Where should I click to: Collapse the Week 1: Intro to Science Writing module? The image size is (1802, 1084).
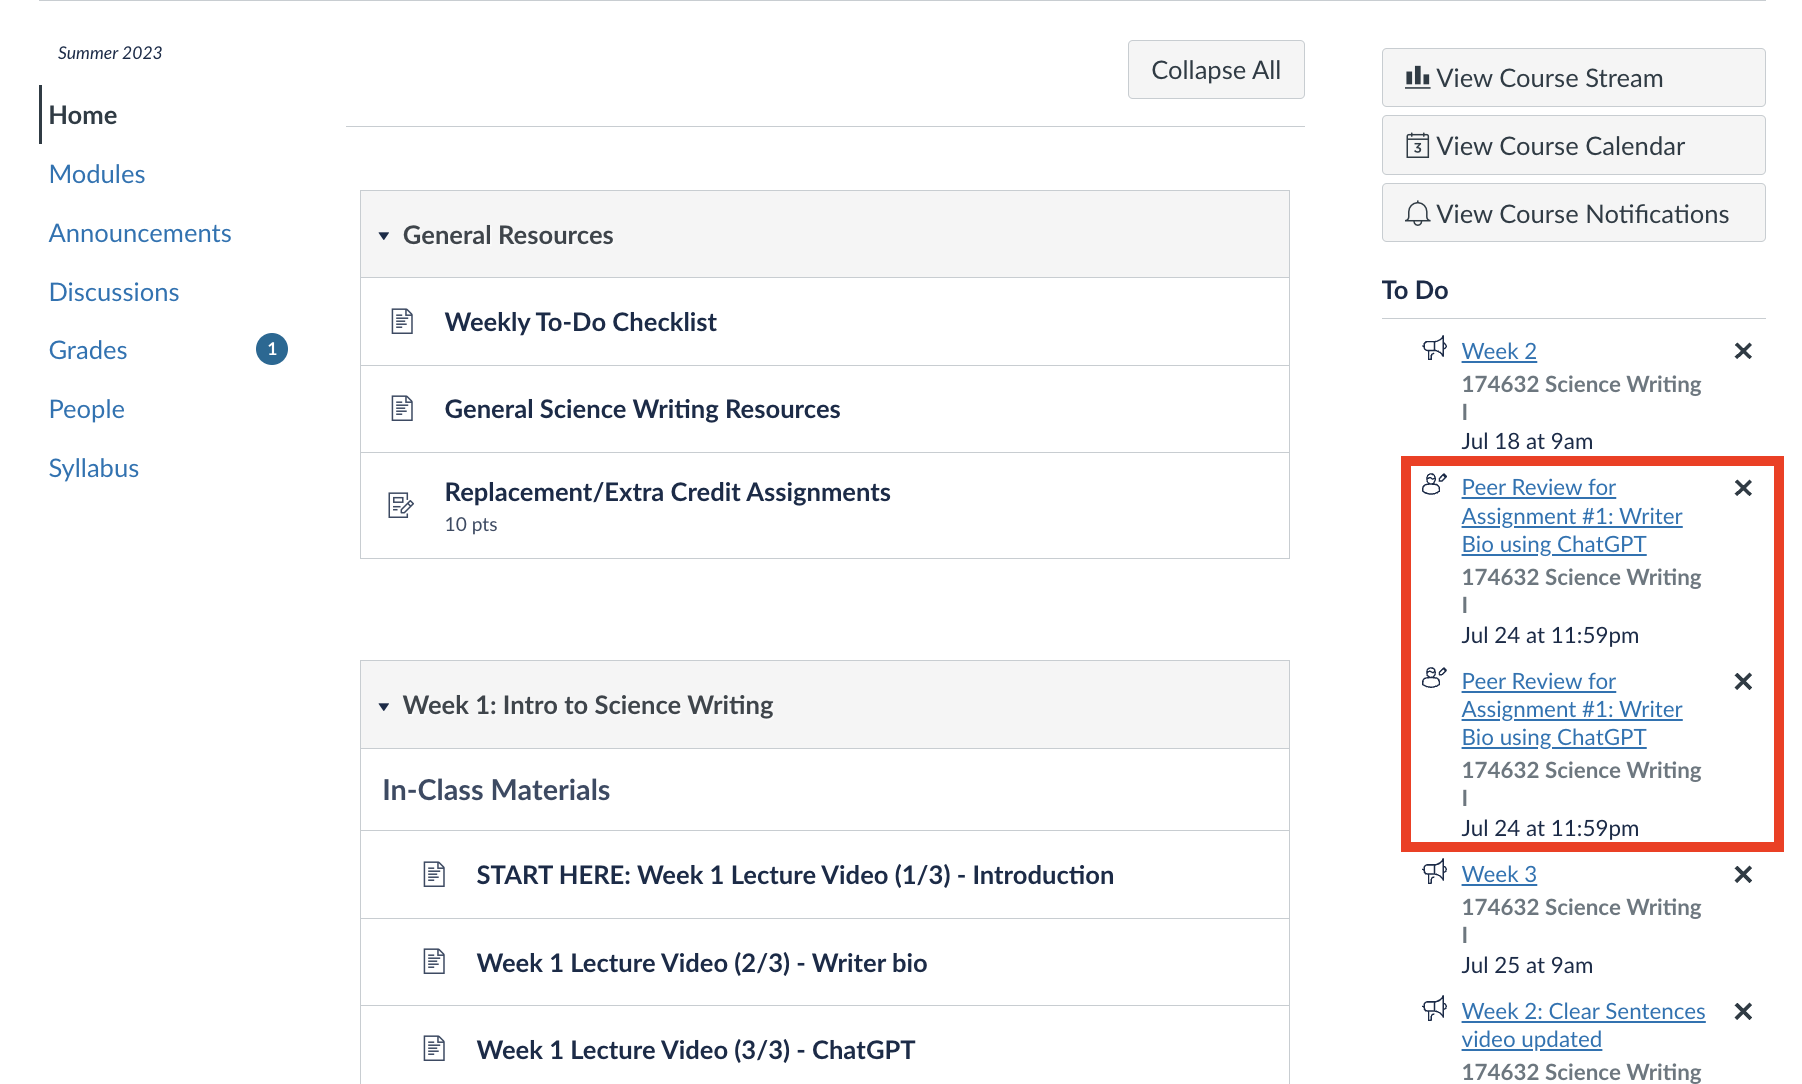click(384, 706)
